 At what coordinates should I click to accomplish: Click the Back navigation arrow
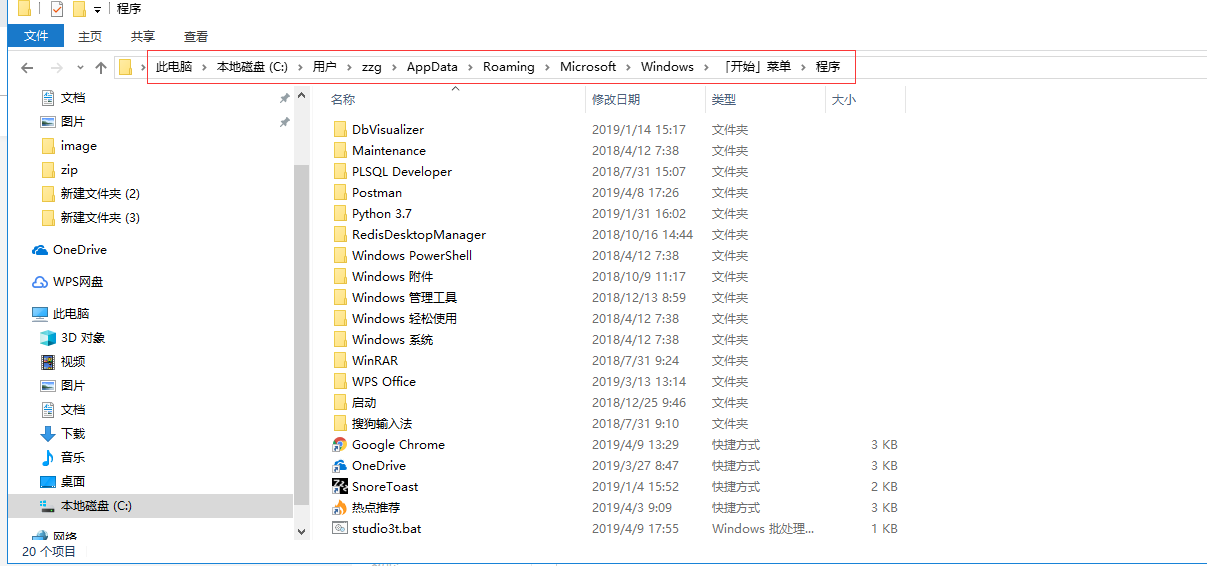point(27,68)
